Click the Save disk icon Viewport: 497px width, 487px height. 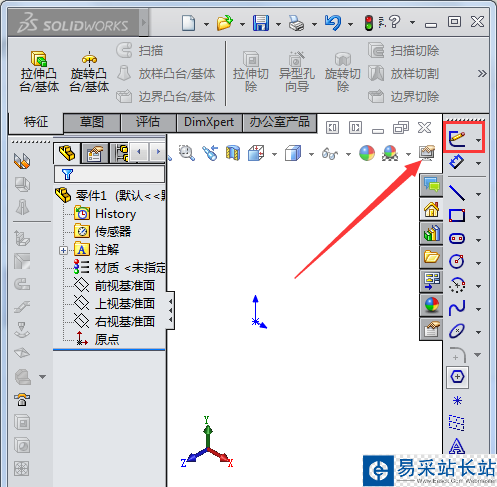tap(261, 23)
